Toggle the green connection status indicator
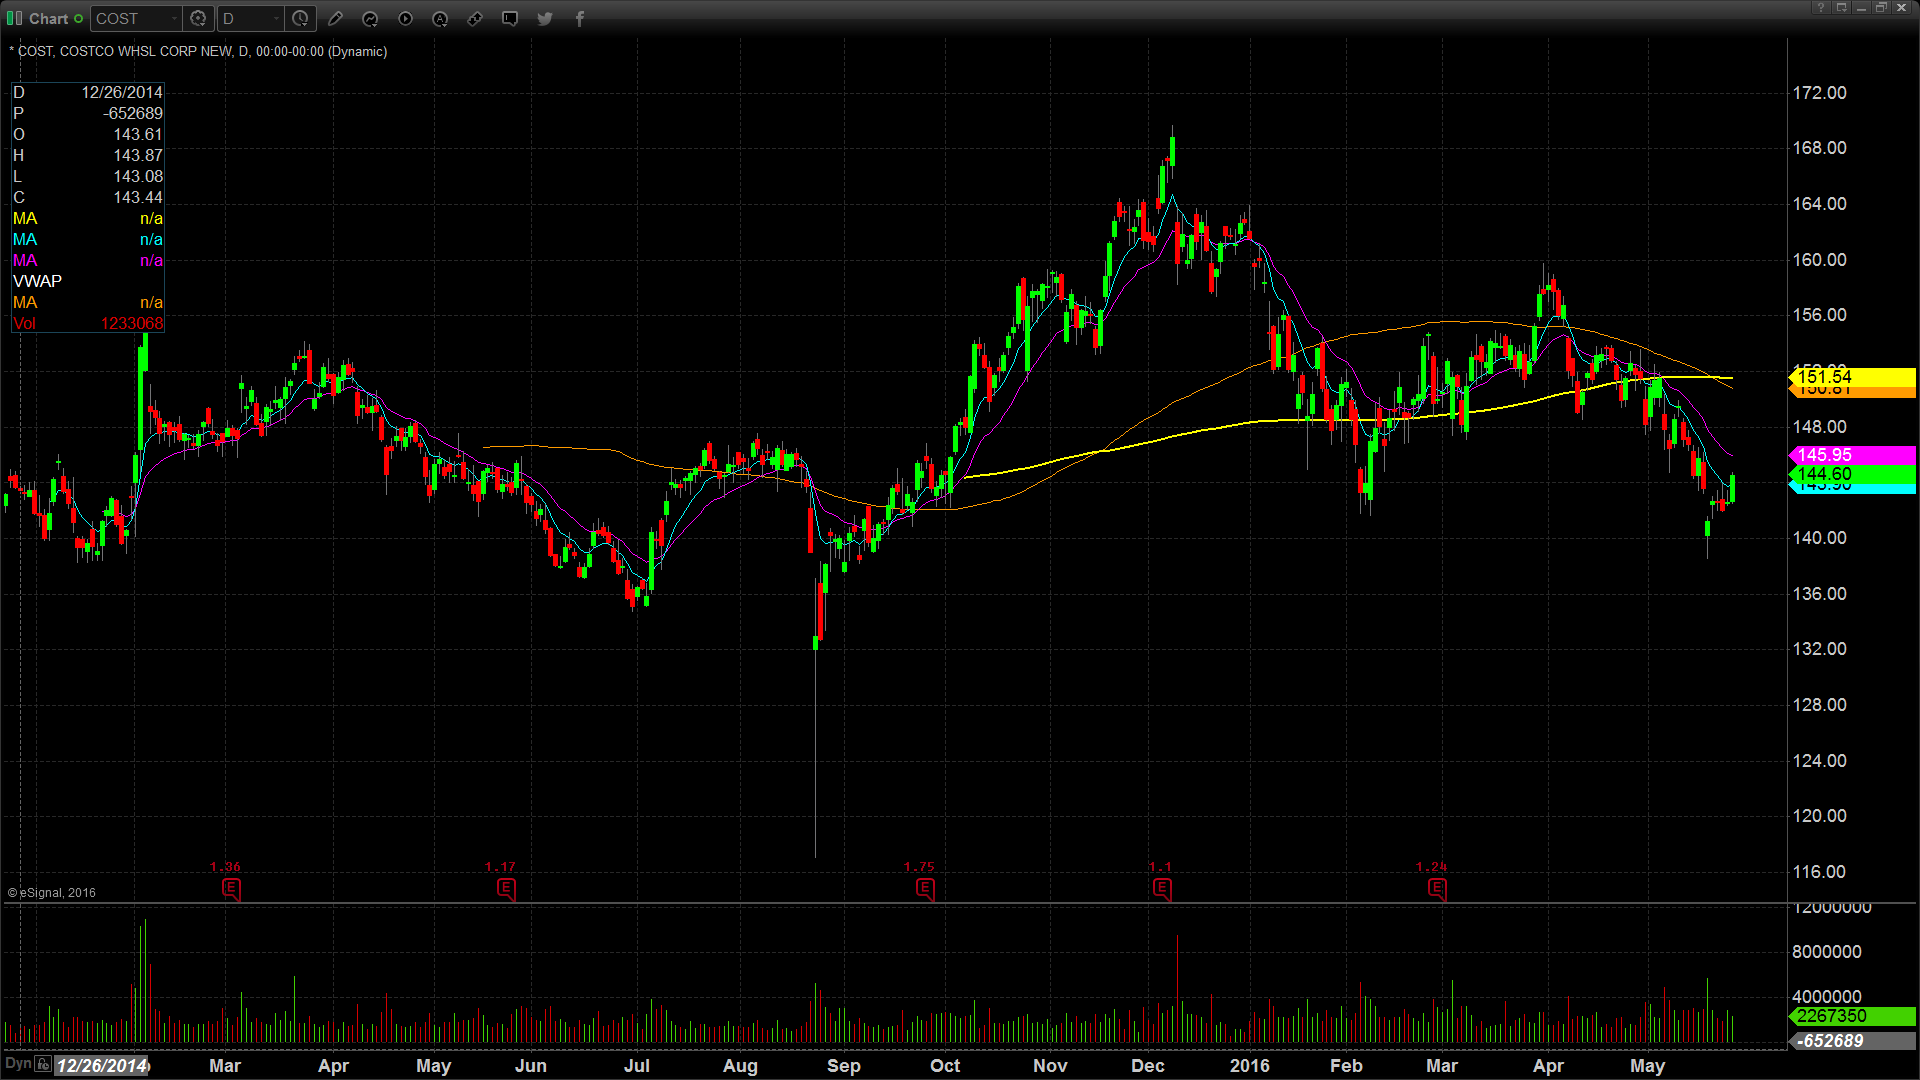This screenshot has width=1920, height=1080. coord(79,19)
